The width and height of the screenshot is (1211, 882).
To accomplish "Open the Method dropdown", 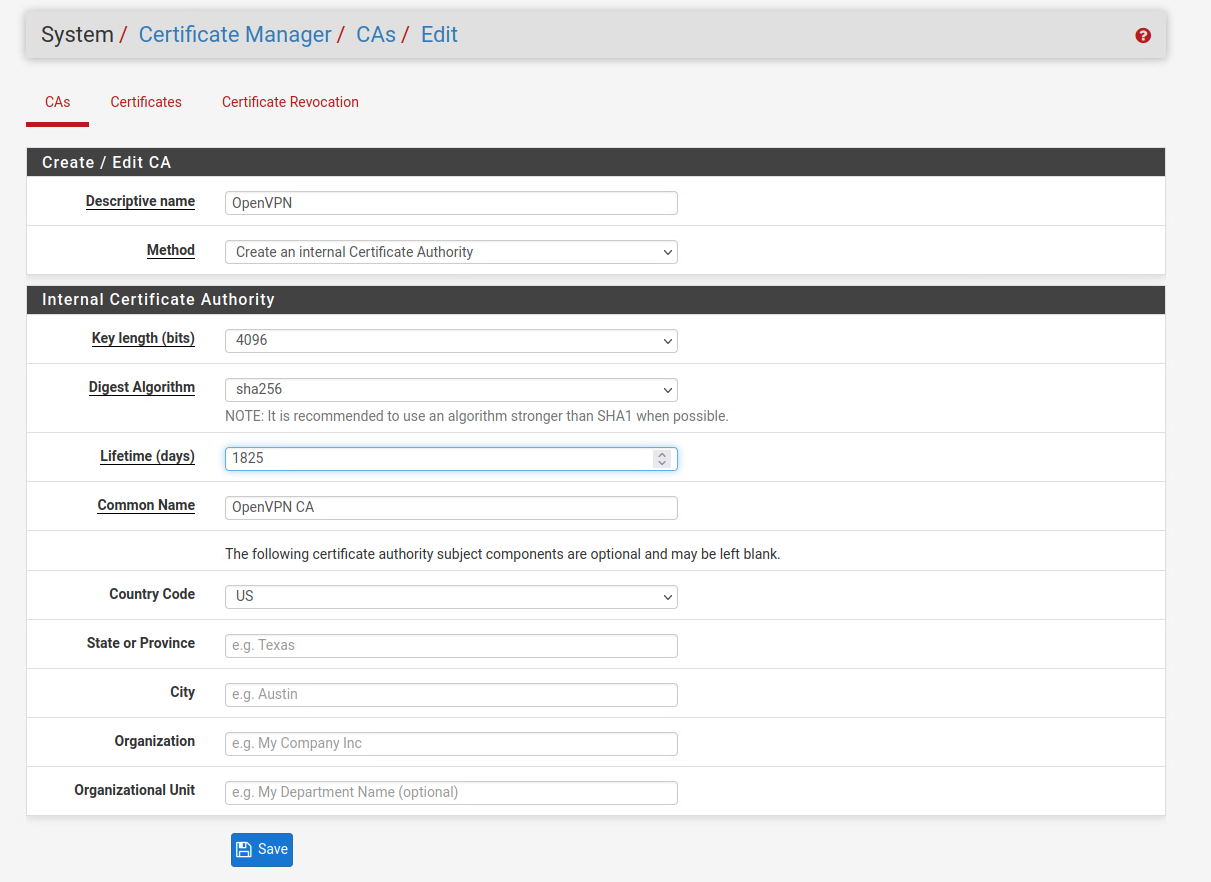I will point(451,252).
